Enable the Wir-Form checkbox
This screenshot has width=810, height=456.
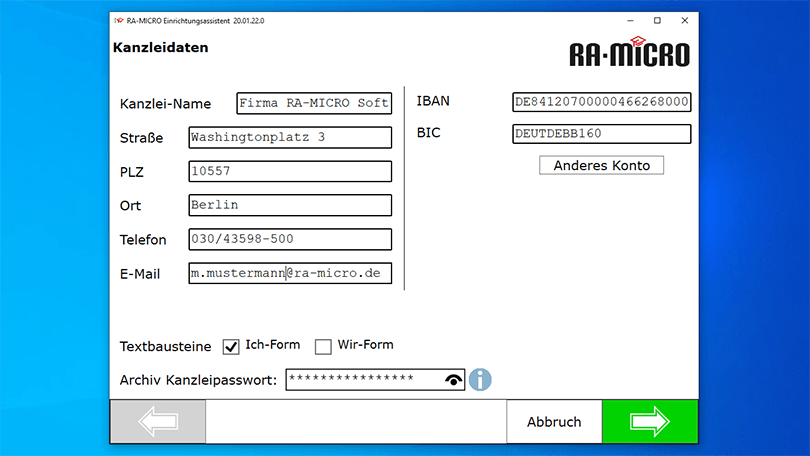tap(323, 346)
